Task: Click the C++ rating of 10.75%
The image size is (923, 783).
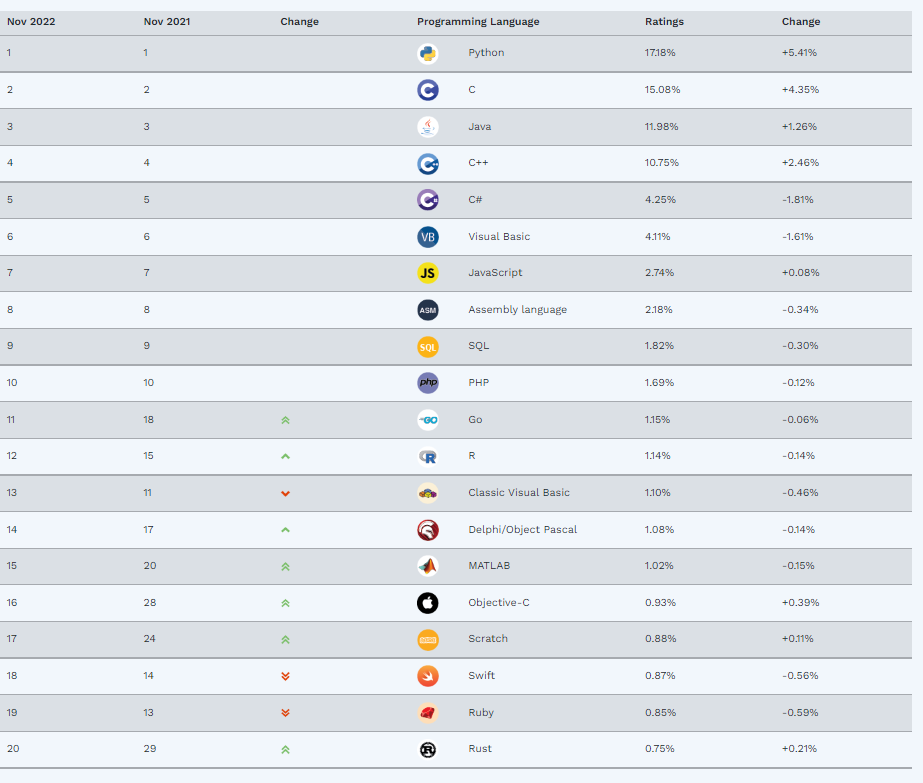Action: click(662, 162)
